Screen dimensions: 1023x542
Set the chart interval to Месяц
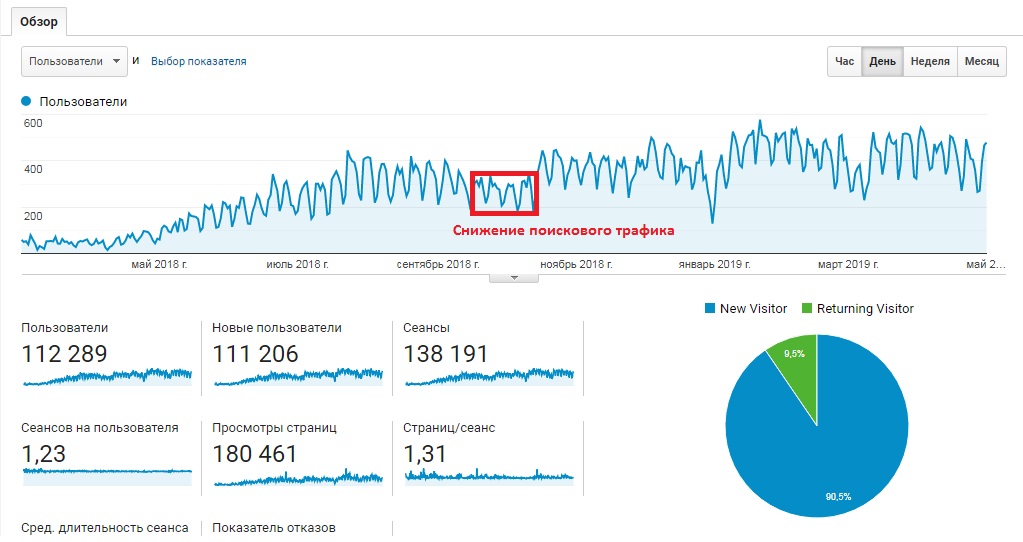tap(981, 61)
